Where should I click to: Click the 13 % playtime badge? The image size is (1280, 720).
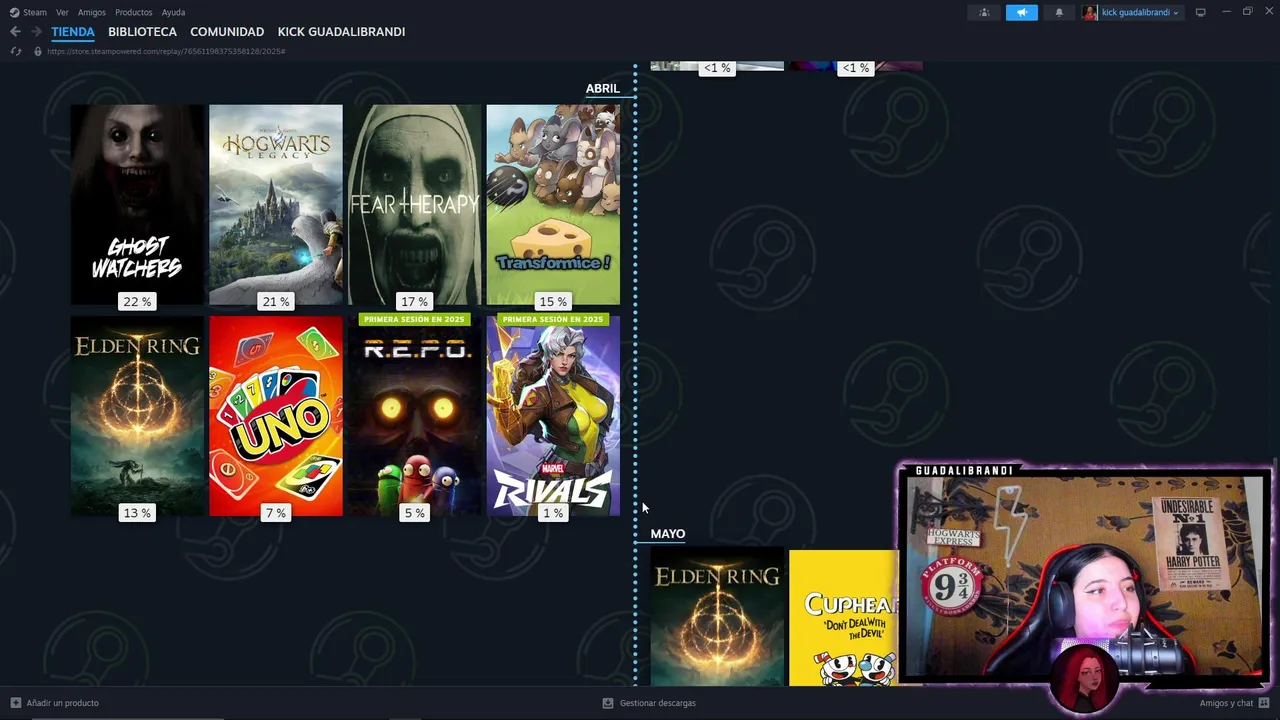coord(137,513)
